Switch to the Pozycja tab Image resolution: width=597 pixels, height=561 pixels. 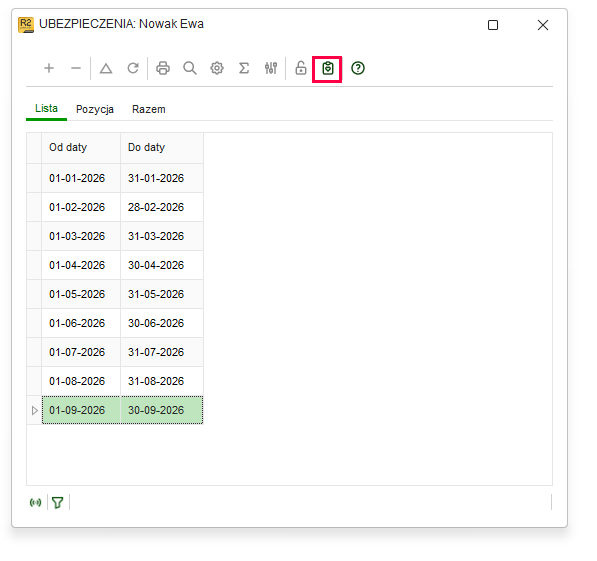(95, 110)
